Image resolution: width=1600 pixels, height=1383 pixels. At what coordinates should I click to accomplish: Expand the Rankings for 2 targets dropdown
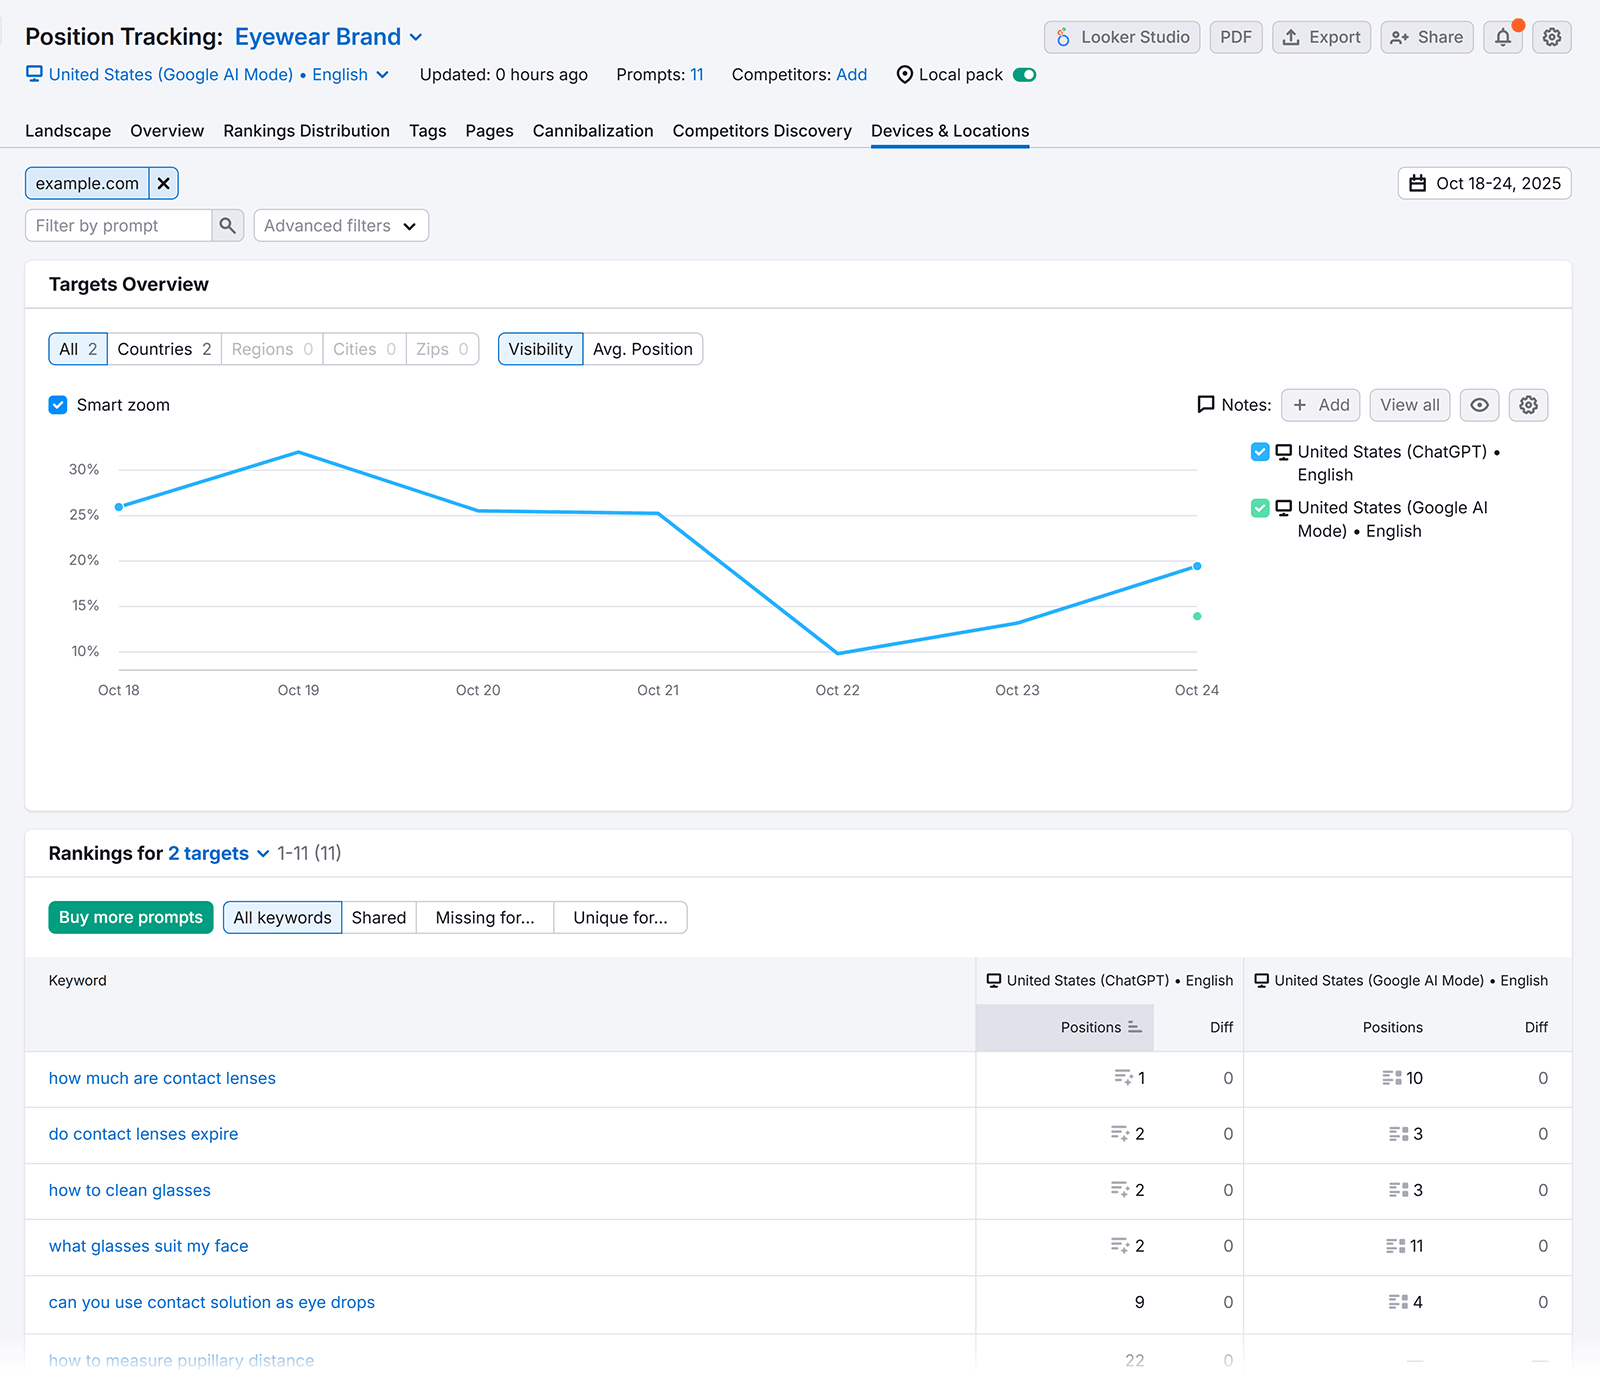tap(218, 853)
